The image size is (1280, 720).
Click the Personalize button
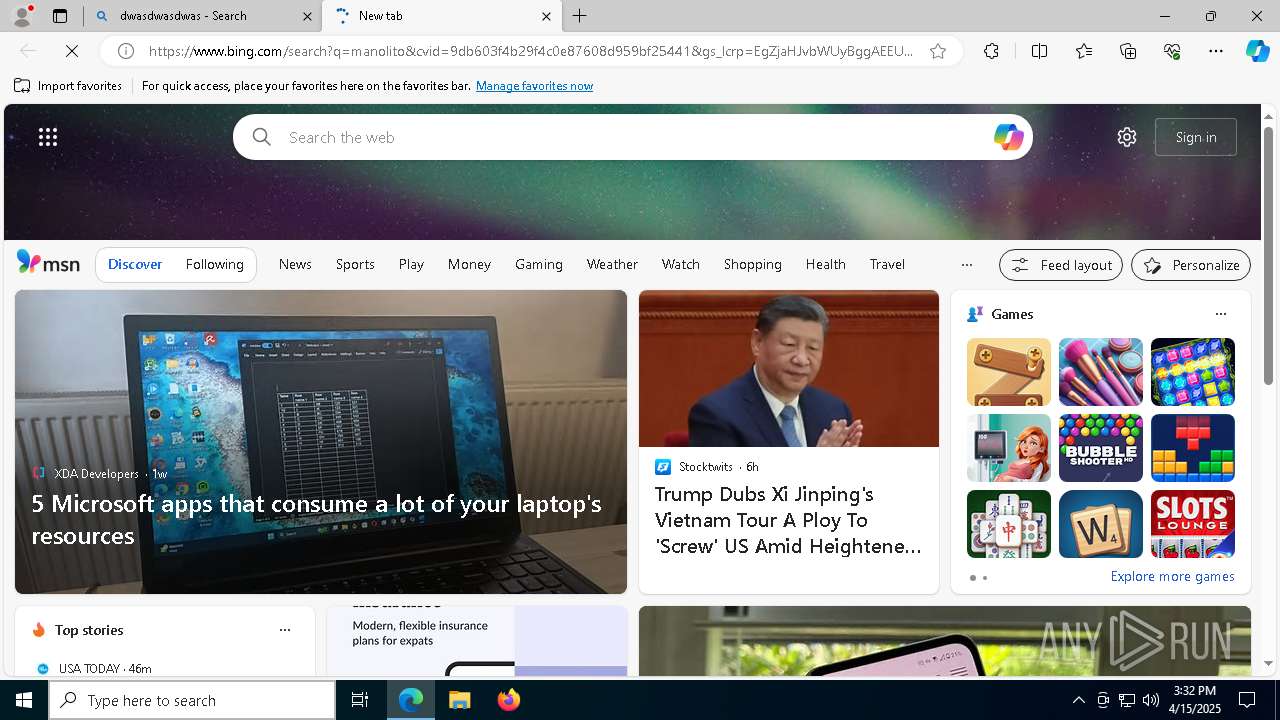point(1191,265)
